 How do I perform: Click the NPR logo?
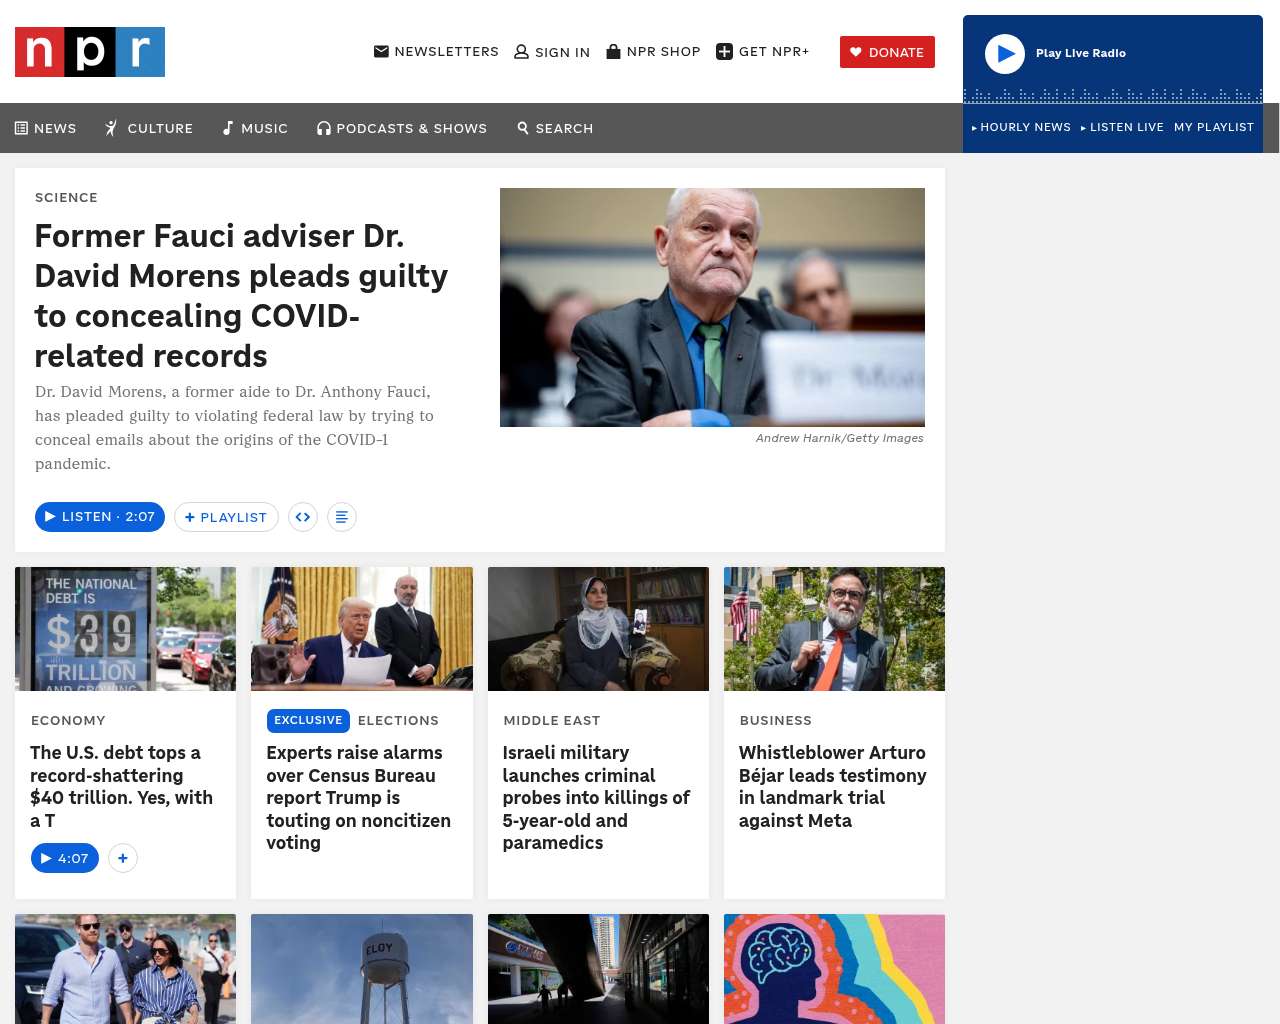[90, 52]
